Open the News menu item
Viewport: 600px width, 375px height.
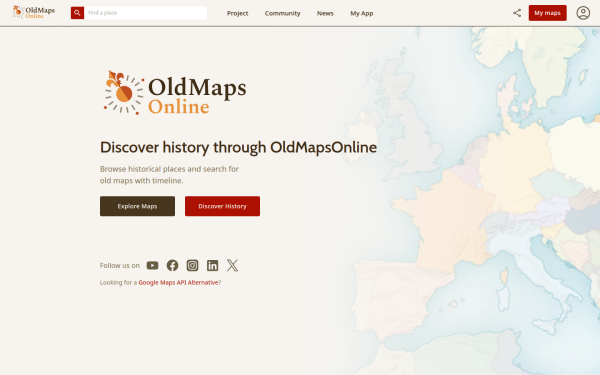click(x=325, y=13)
